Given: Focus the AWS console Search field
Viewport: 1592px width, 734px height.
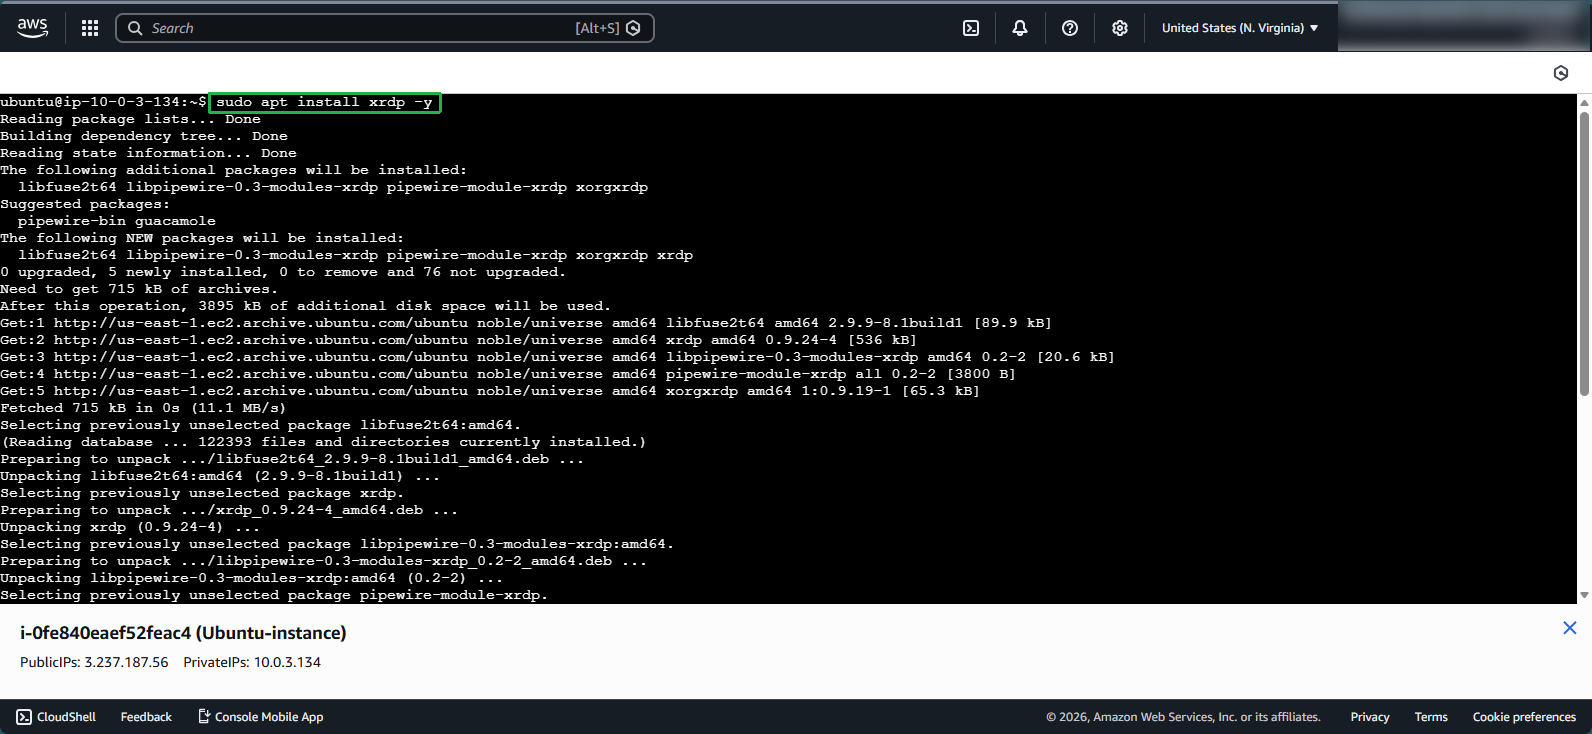Looking at the screenshot, I should (385, 28).
